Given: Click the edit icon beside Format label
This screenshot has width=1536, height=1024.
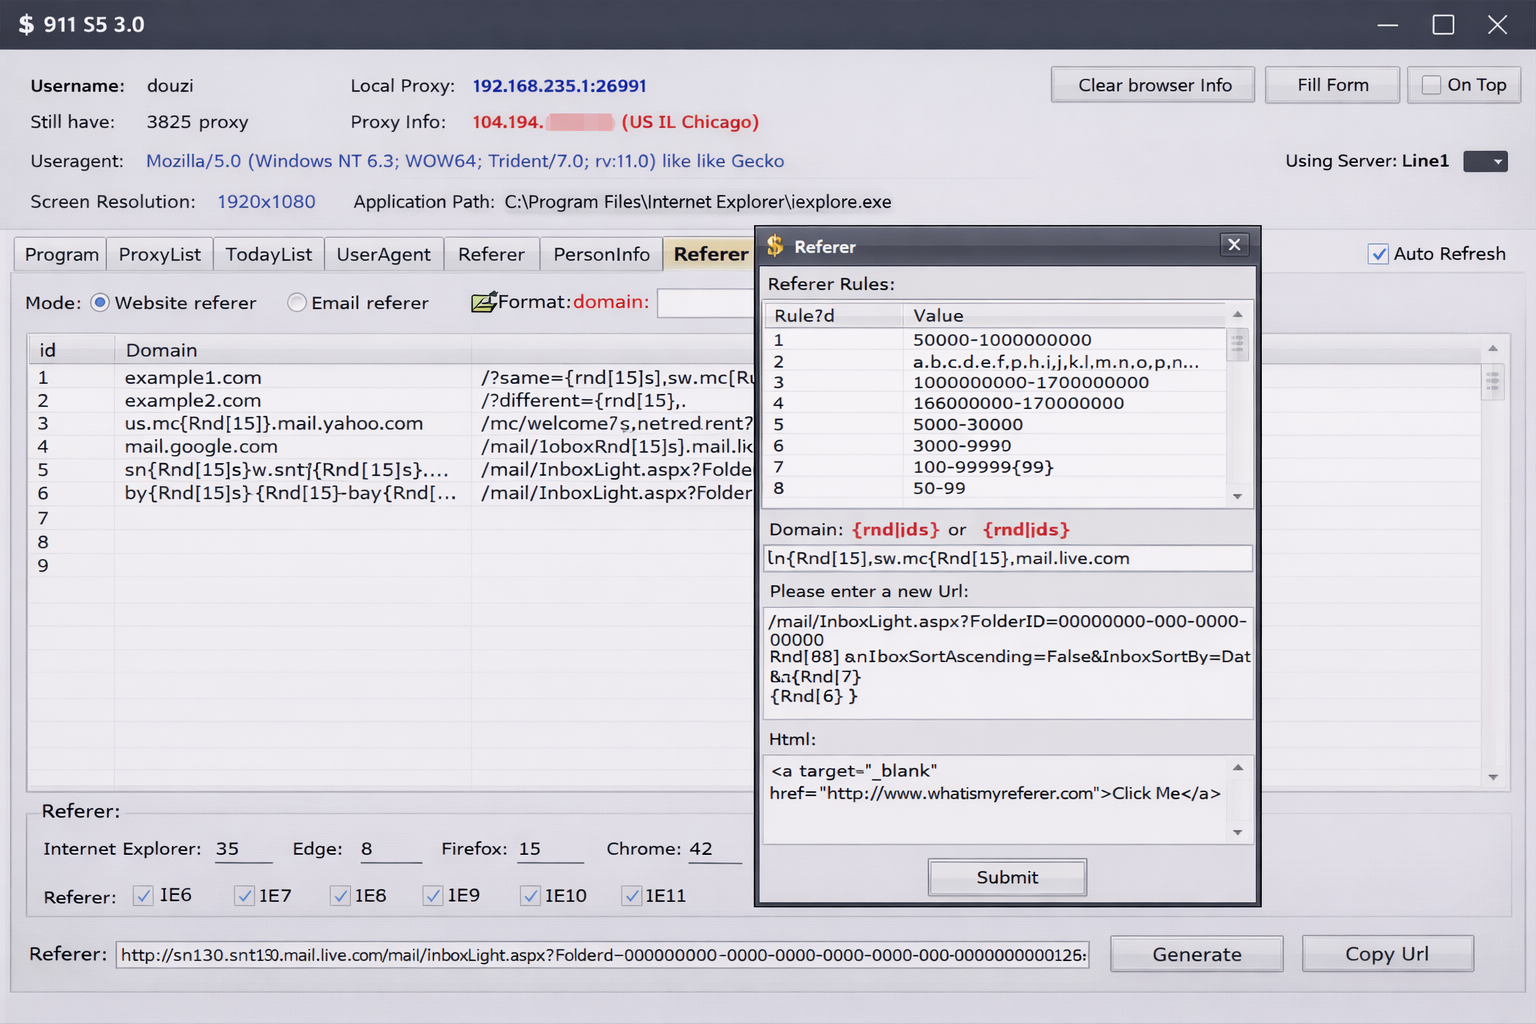Looking at the screenshot, I should [x=483, y=302].
